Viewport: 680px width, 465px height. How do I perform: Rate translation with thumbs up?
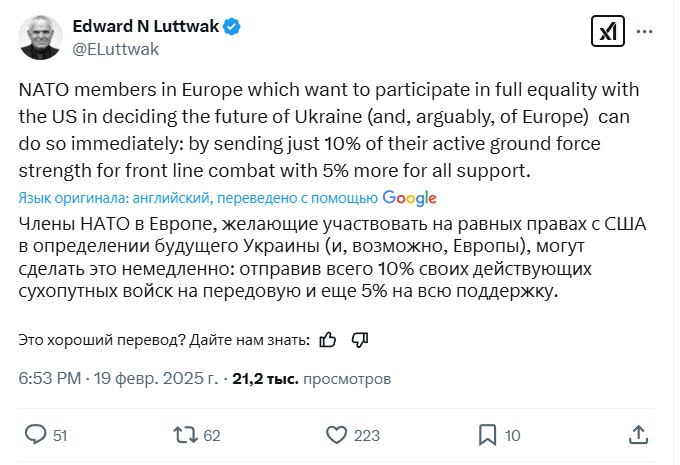click(x=328, y=340)
